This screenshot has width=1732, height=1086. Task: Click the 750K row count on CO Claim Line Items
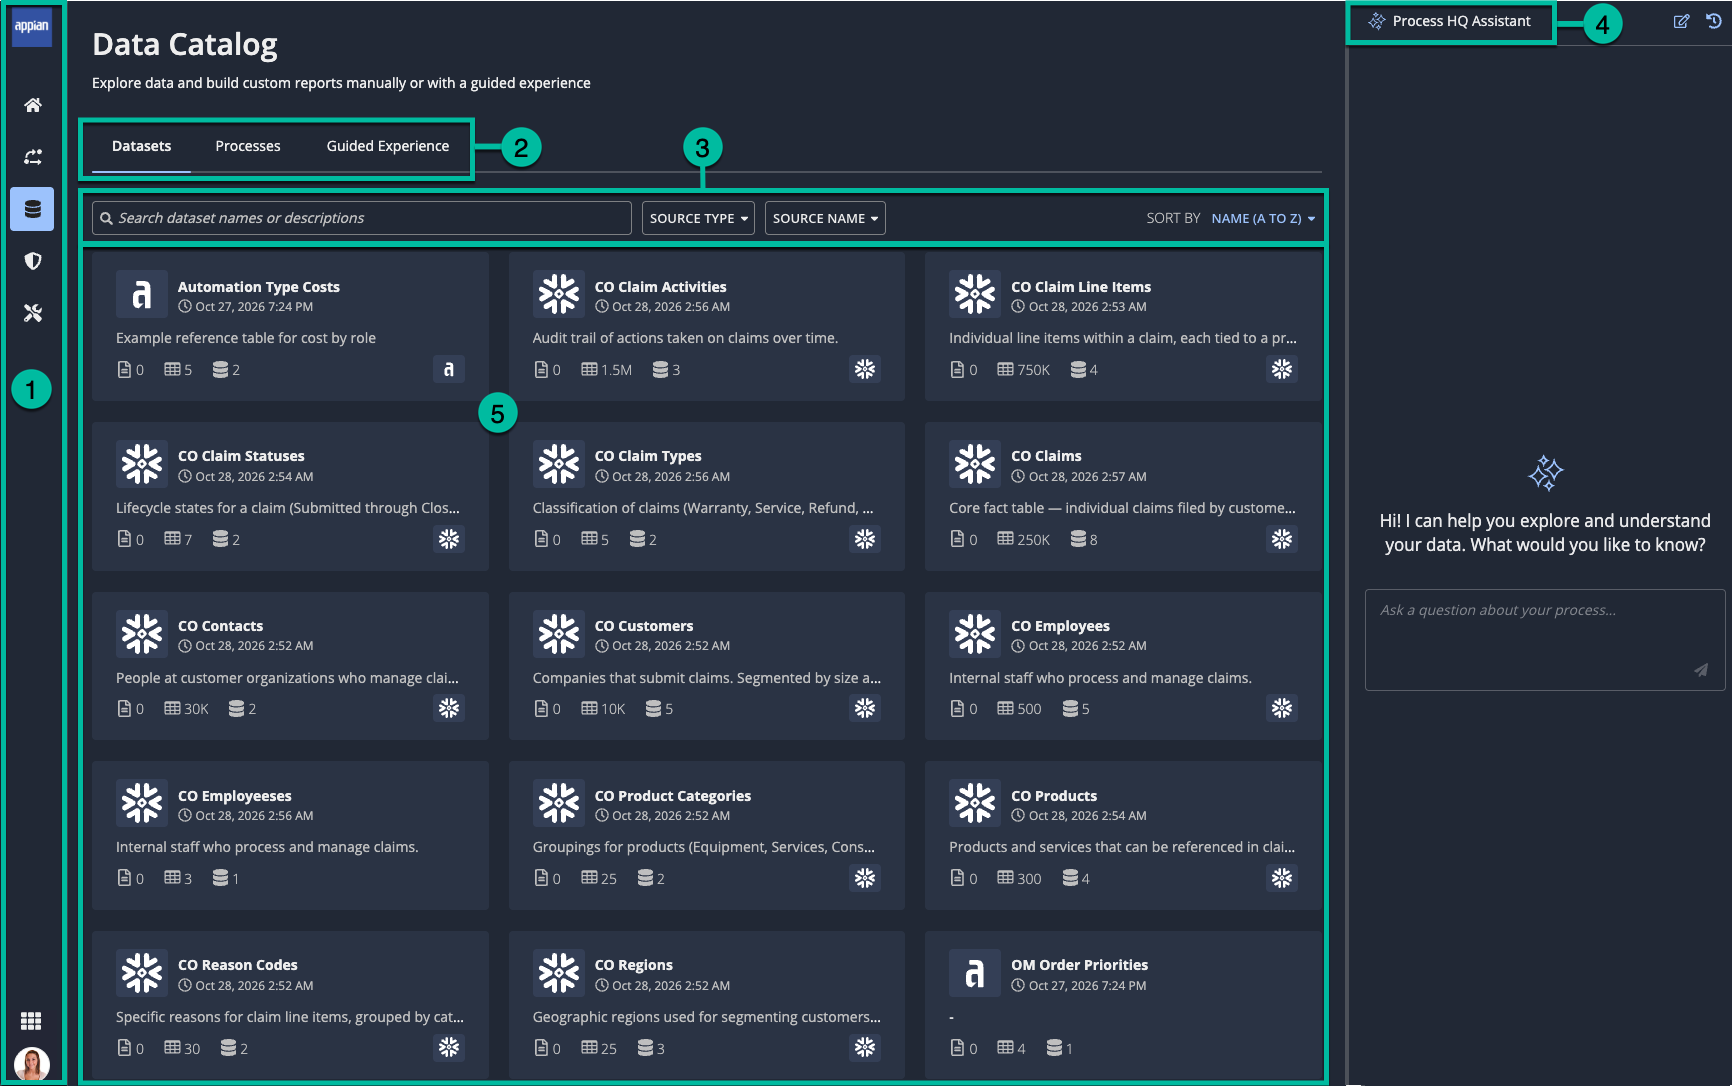point(1024,370)
